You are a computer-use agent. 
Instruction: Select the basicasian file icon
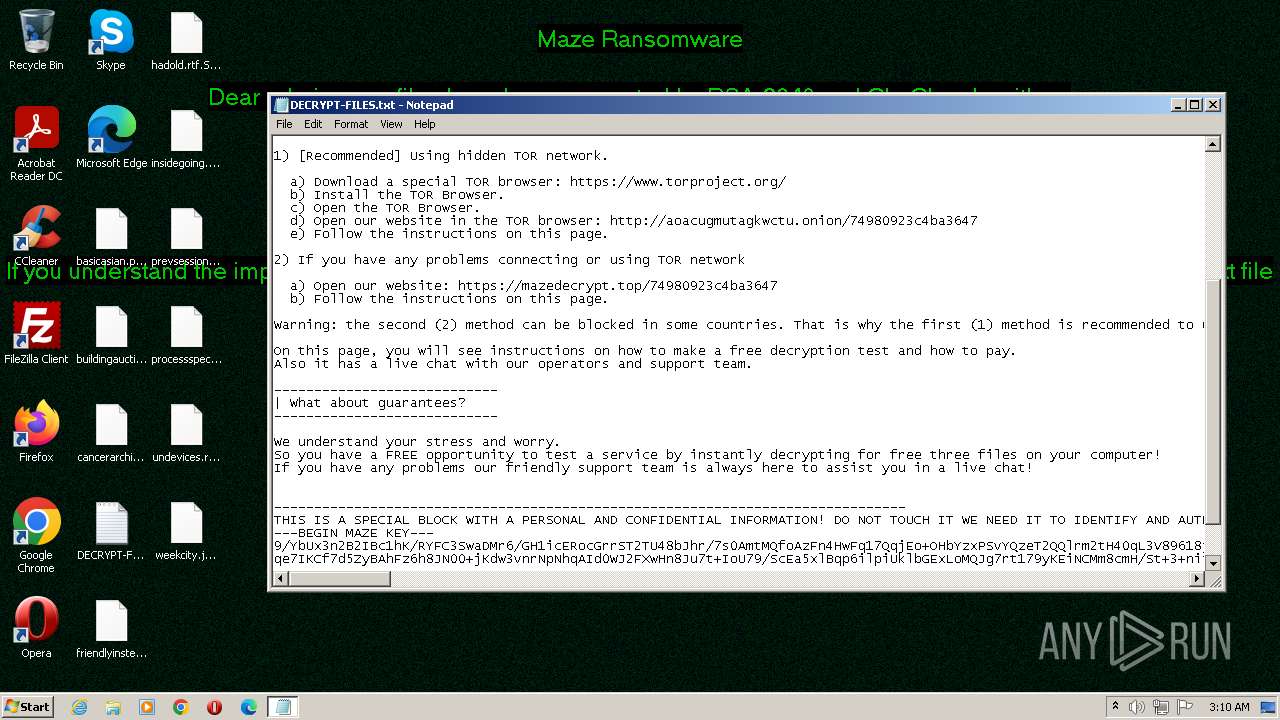111,236
